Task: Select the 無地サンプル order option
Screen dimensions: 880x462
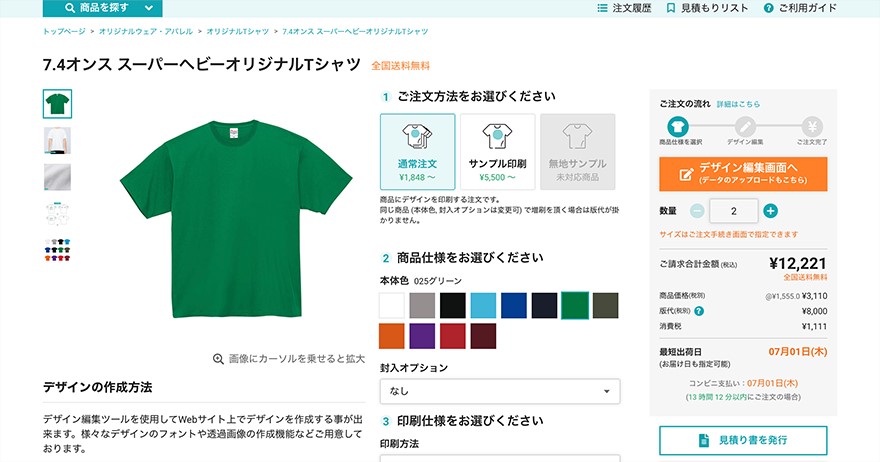Action: [578, 152]
